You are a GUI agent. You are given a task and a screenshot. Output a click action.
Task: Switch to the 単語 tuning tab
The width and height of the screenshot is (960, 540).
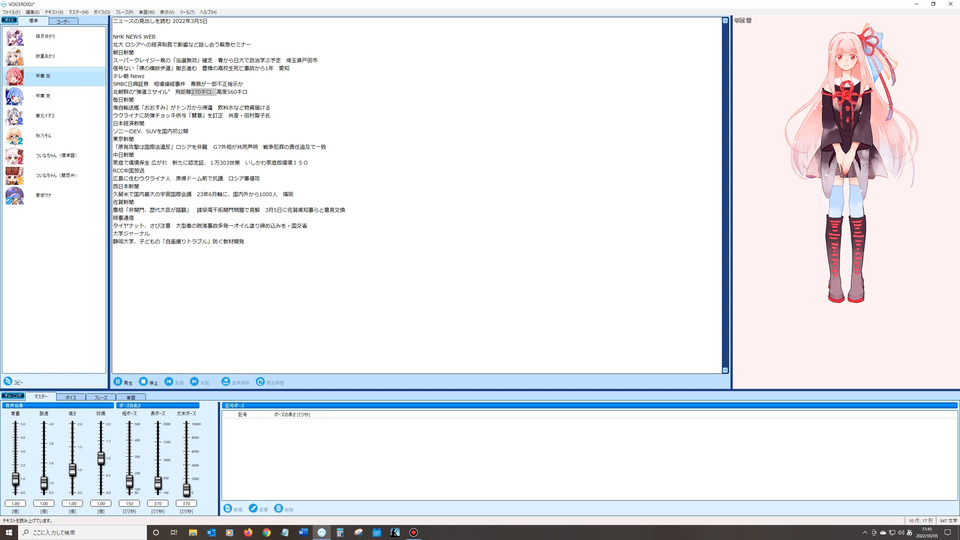tap(130, 397)
